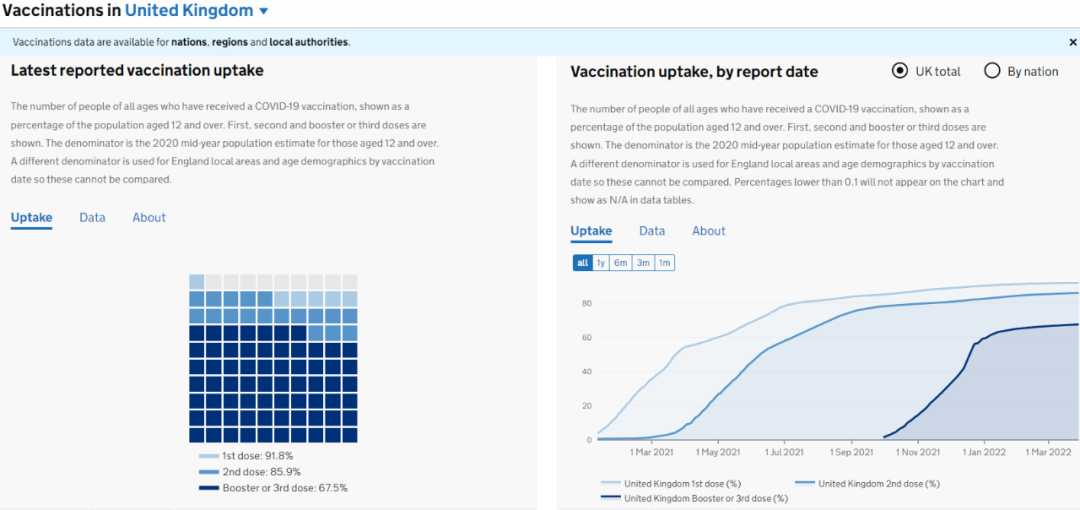Open About tab under latest uptake
This screenshot has width=1080, height=510.
[149, 218]
